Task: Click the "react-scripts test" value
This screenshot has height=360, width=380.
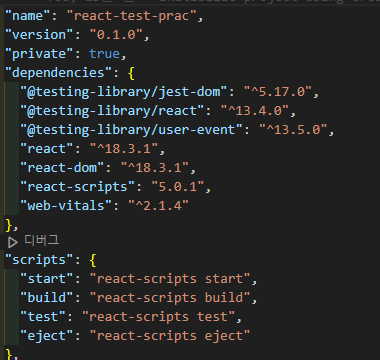Action: [159, 317]
